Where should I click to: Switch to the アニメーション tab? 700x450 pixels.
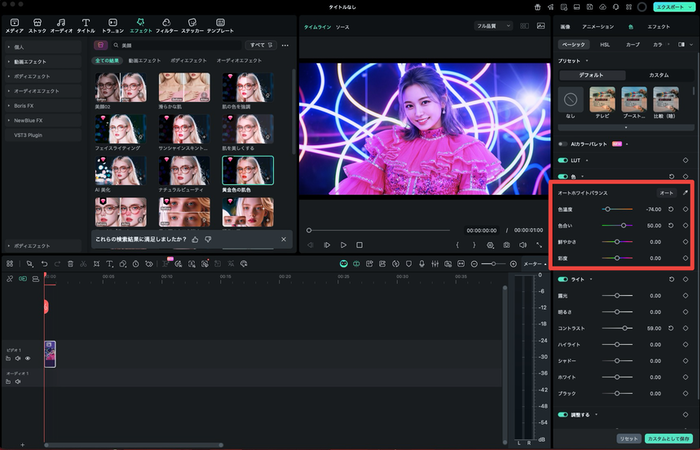[598, 27]
